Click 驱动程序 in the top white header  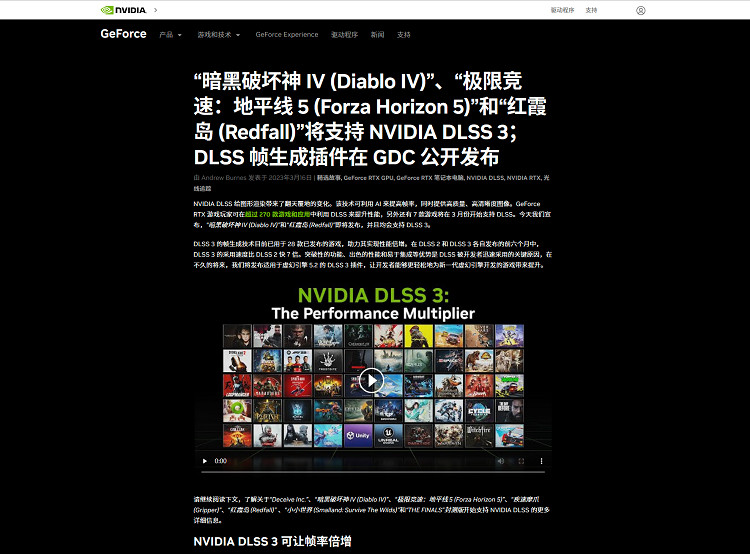tap(590, 10)
